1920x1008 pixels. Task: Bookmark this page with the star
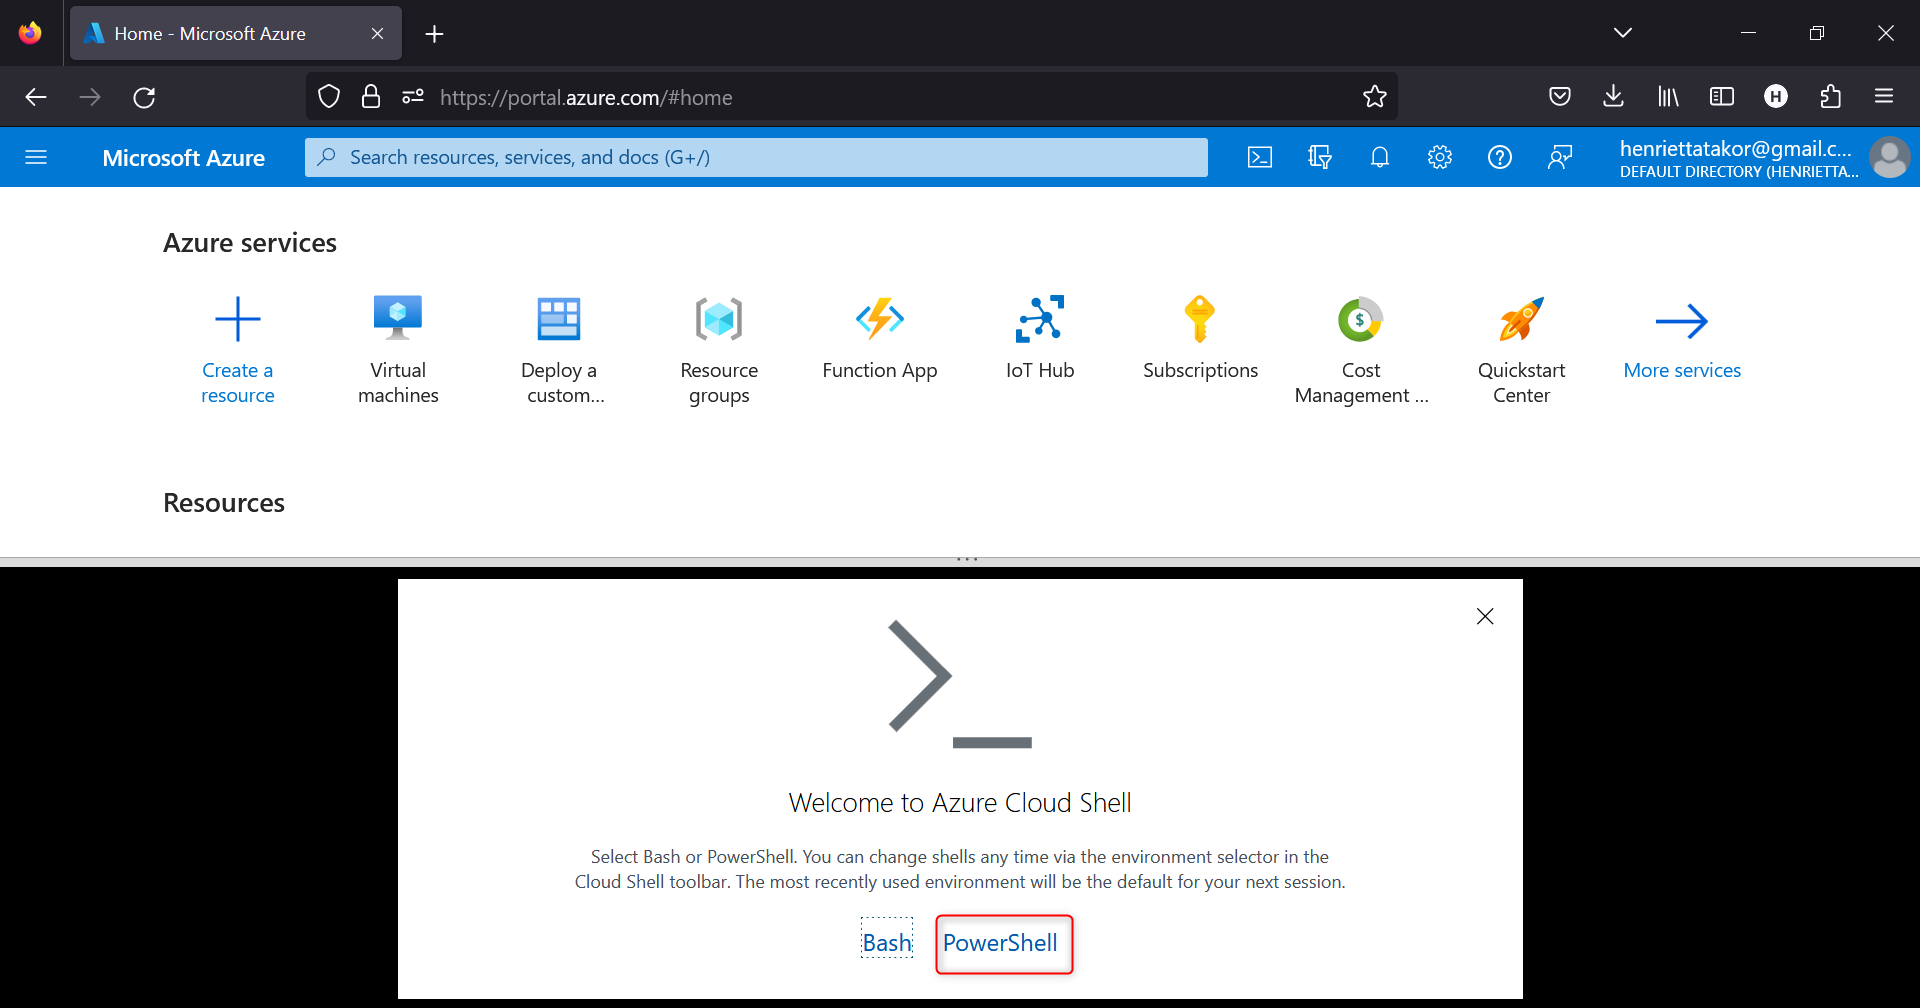(1375, 97)
